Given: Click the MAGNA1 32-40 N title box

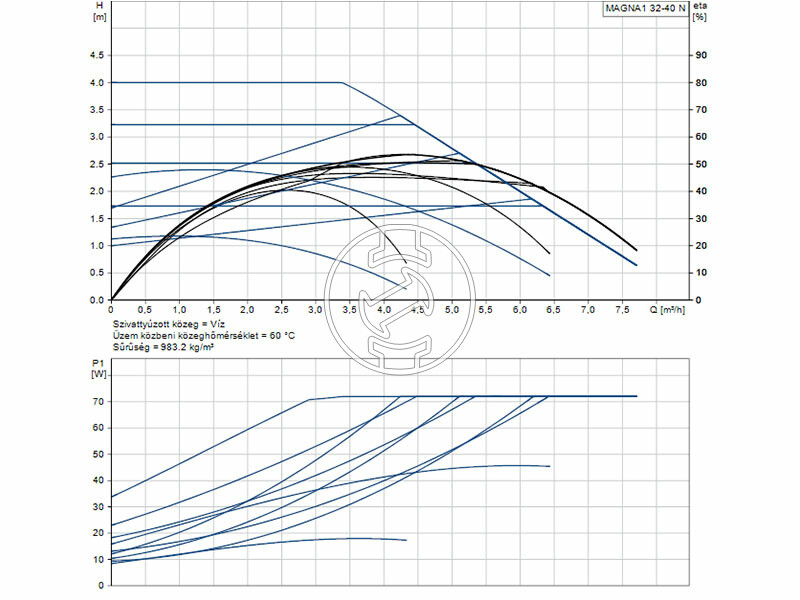Looking at the screenshot, I should click(x=644, y=10).
